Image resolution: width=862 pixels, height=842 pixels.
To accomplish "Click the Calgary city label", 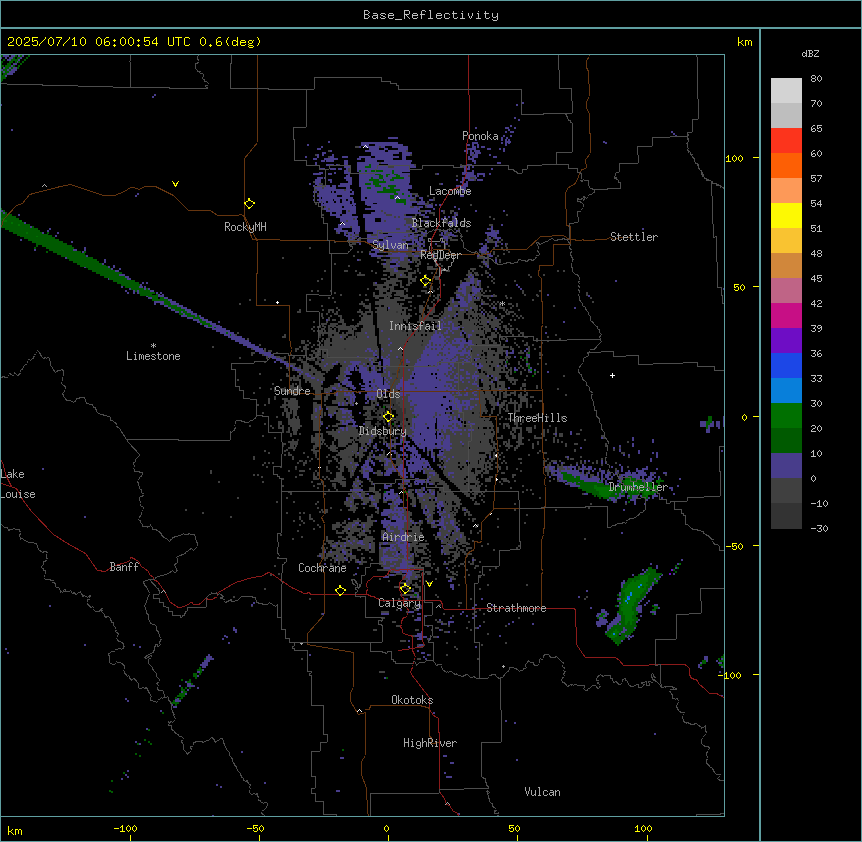I will [399, 603].
